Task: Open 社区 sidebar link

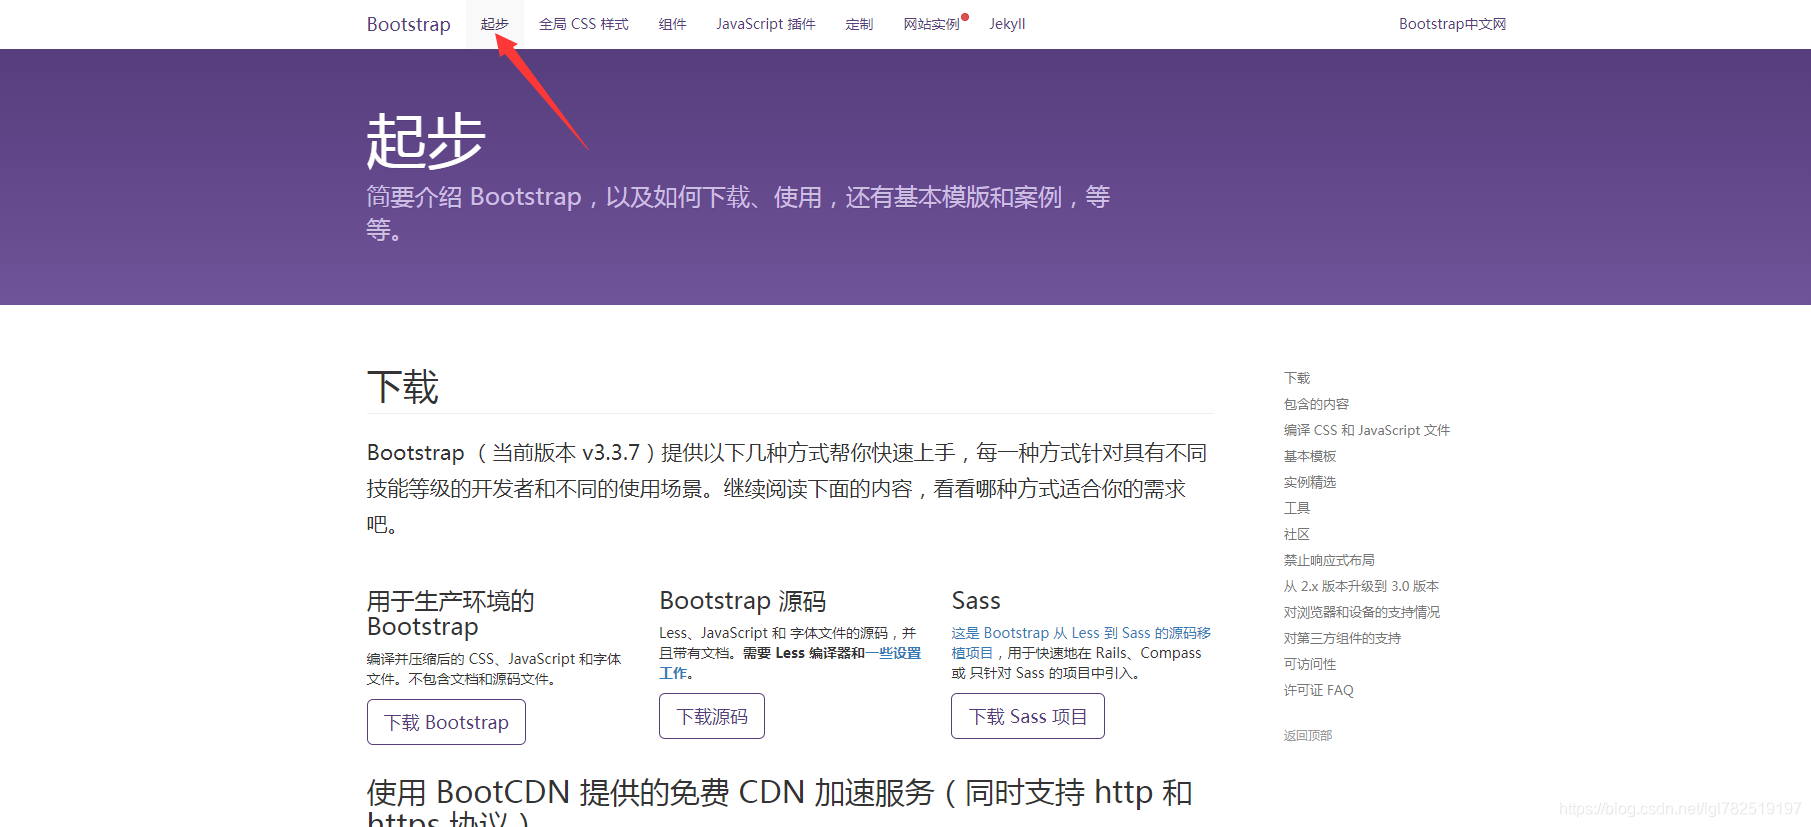Action: pos(1297,534)
